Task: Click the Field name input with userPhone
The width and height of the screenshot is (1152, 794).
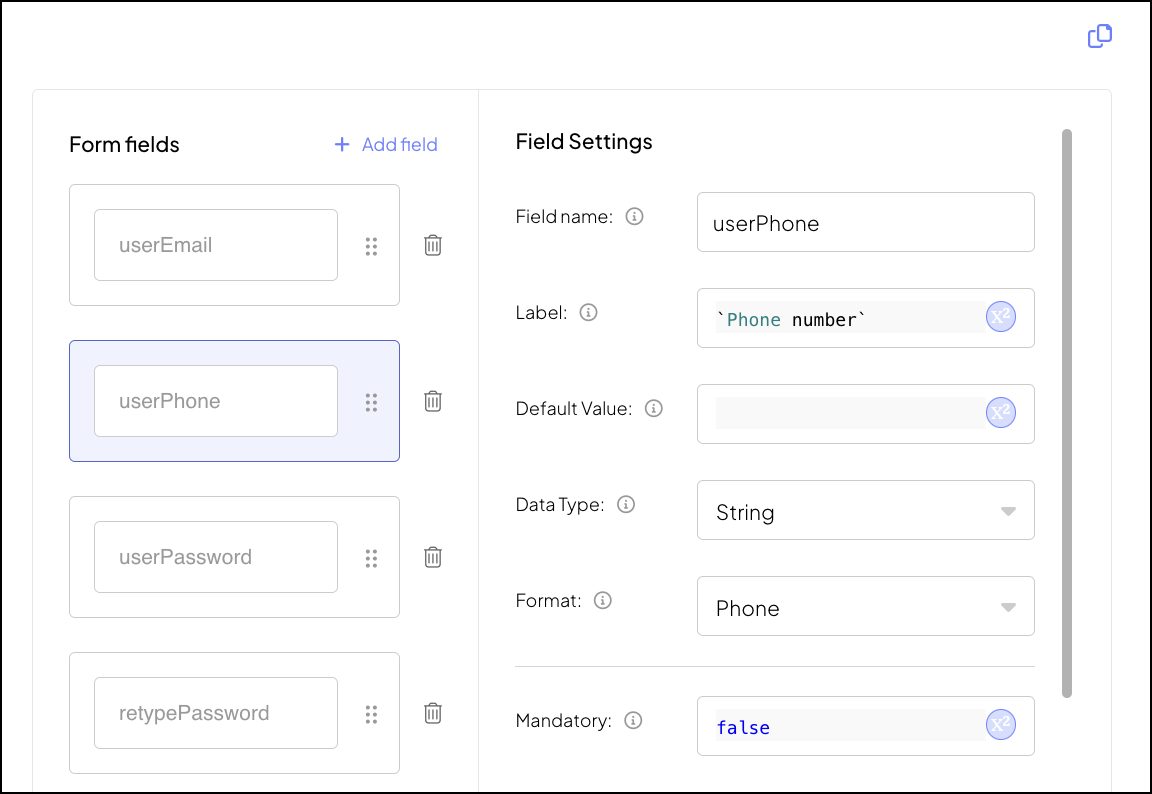Action: tap(865, 223)
